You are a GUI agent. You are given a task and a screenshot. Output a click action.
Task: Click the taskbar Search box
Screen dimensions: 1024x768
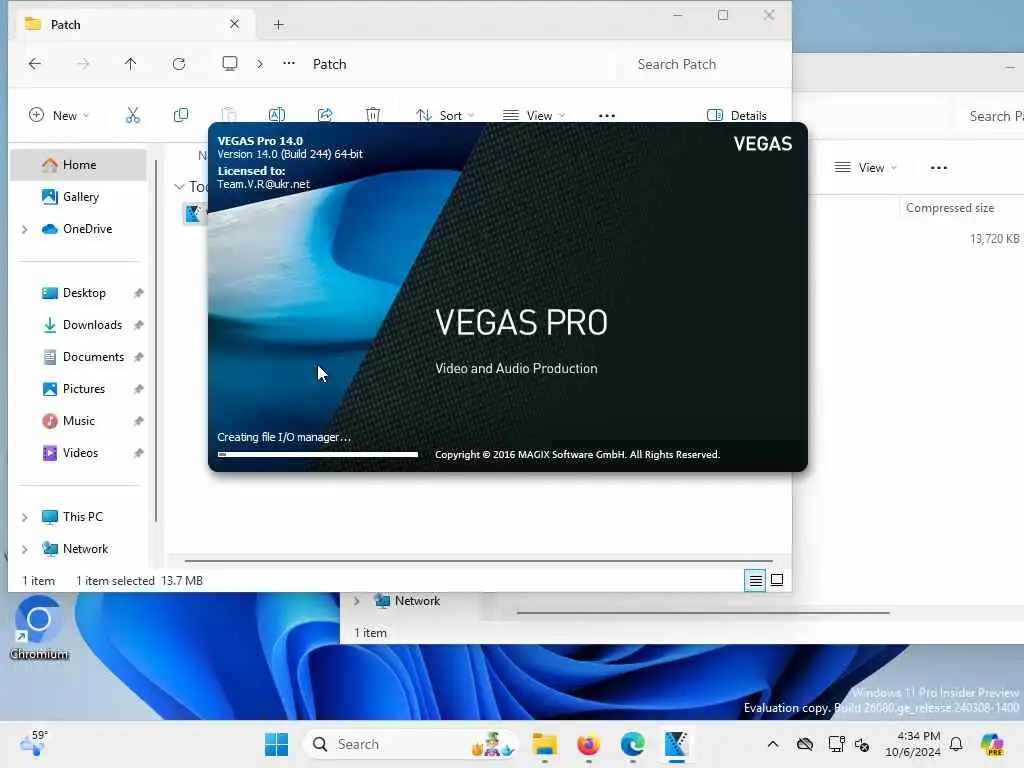tap(411, 744)
